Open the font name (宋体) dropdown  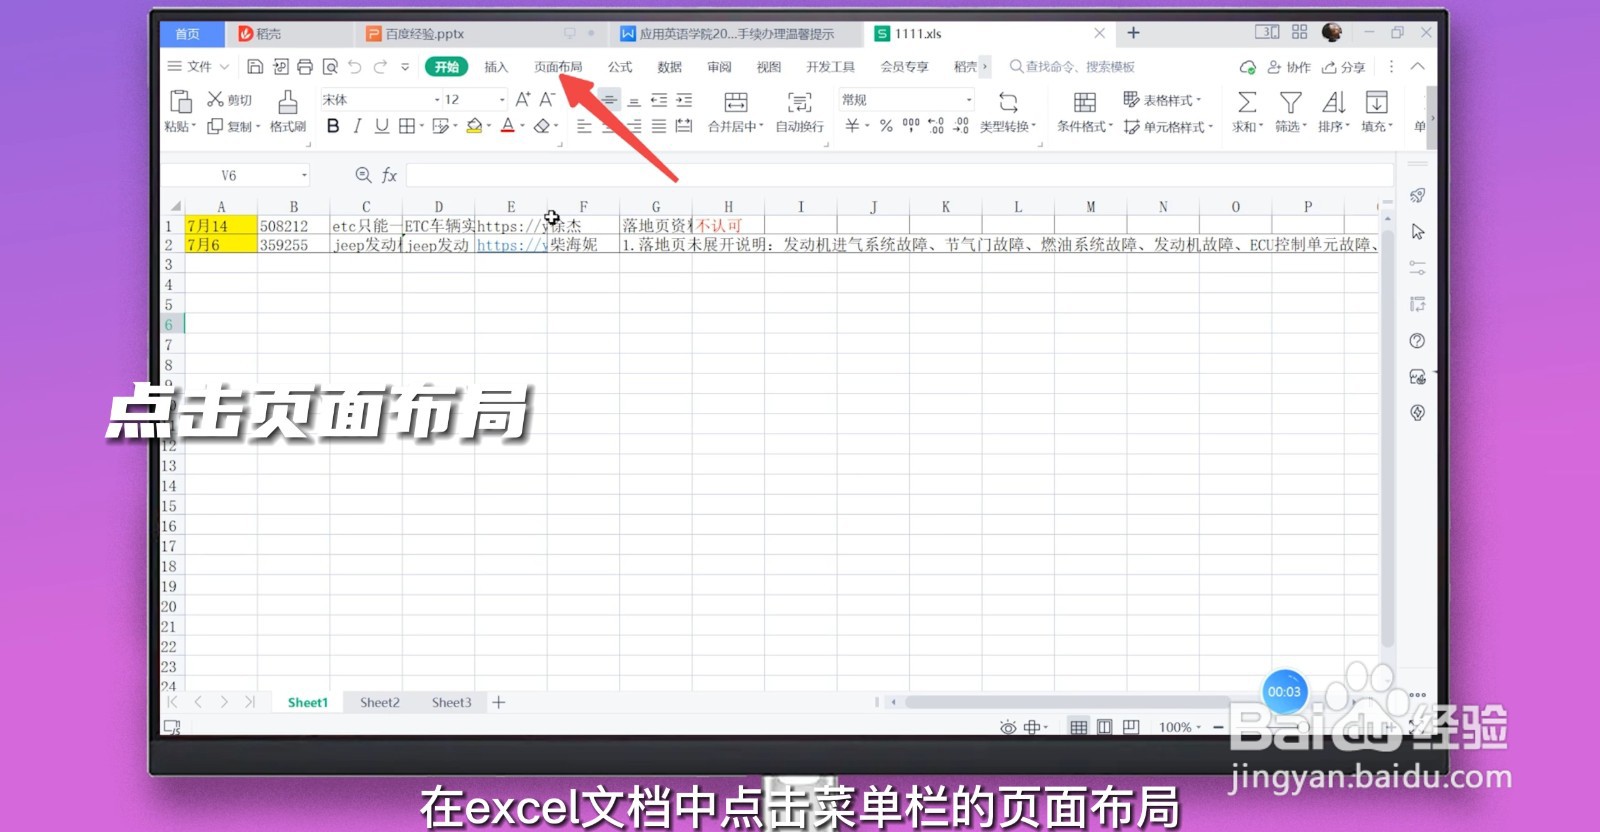437,100
